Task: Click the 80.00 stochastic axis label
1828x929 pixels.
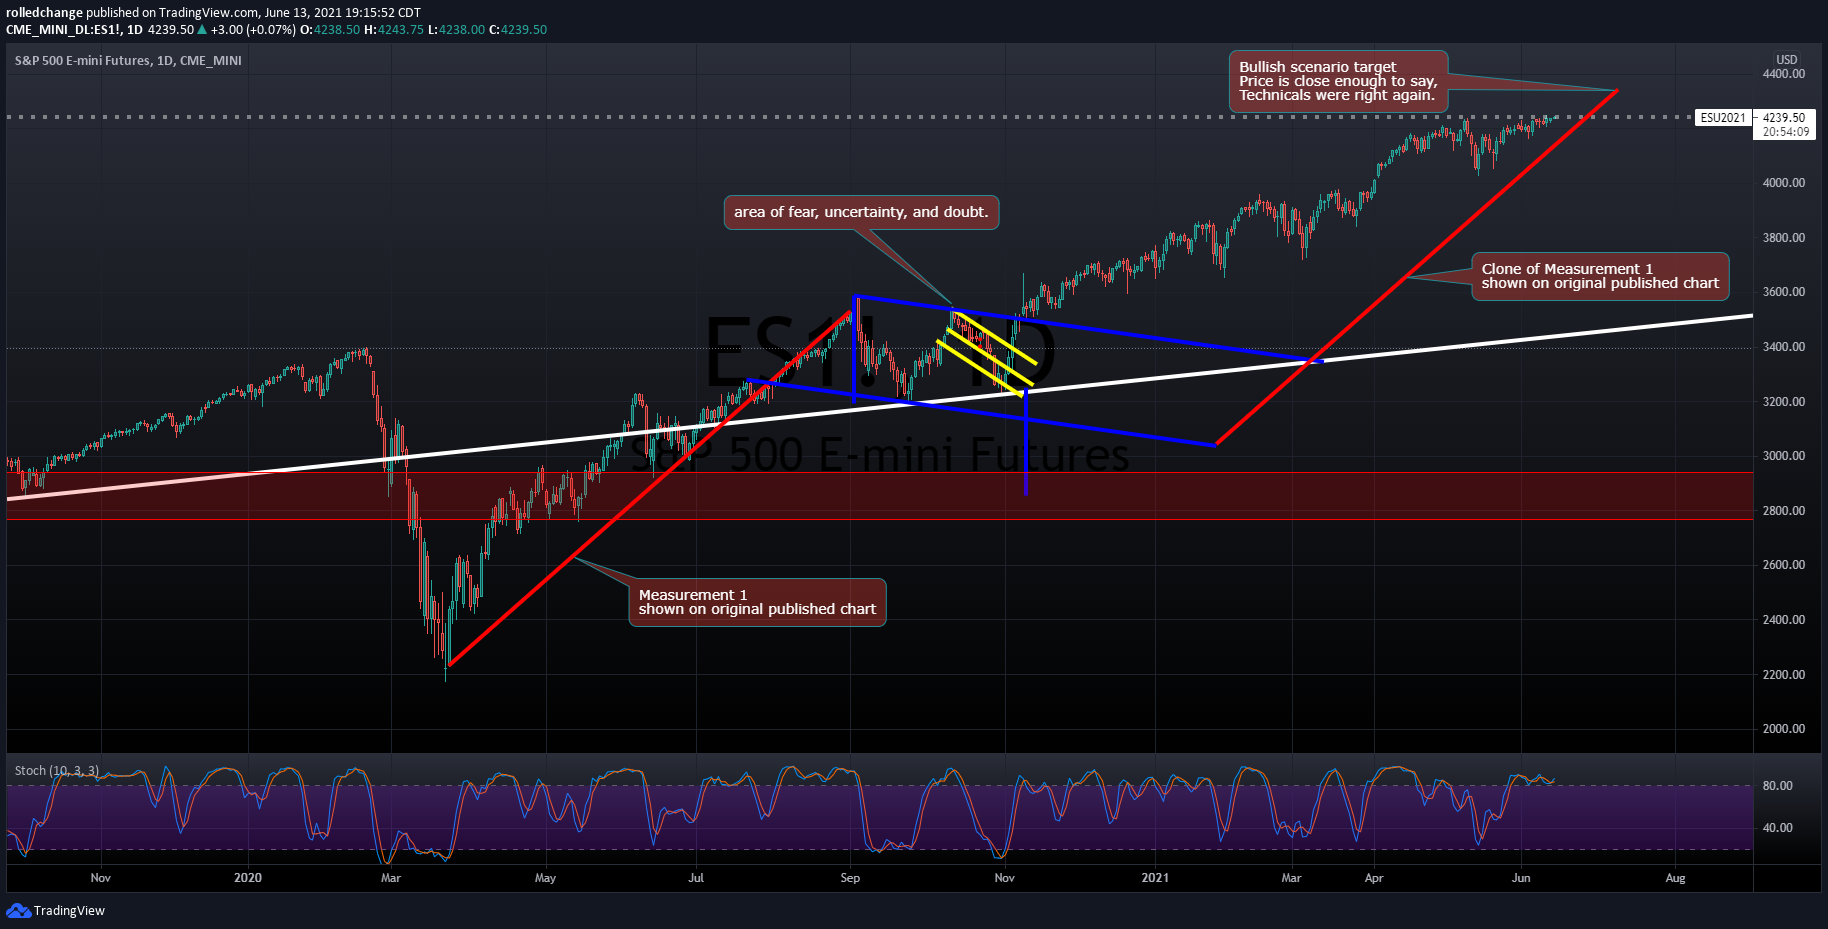Action: (x=1777, y=786)
